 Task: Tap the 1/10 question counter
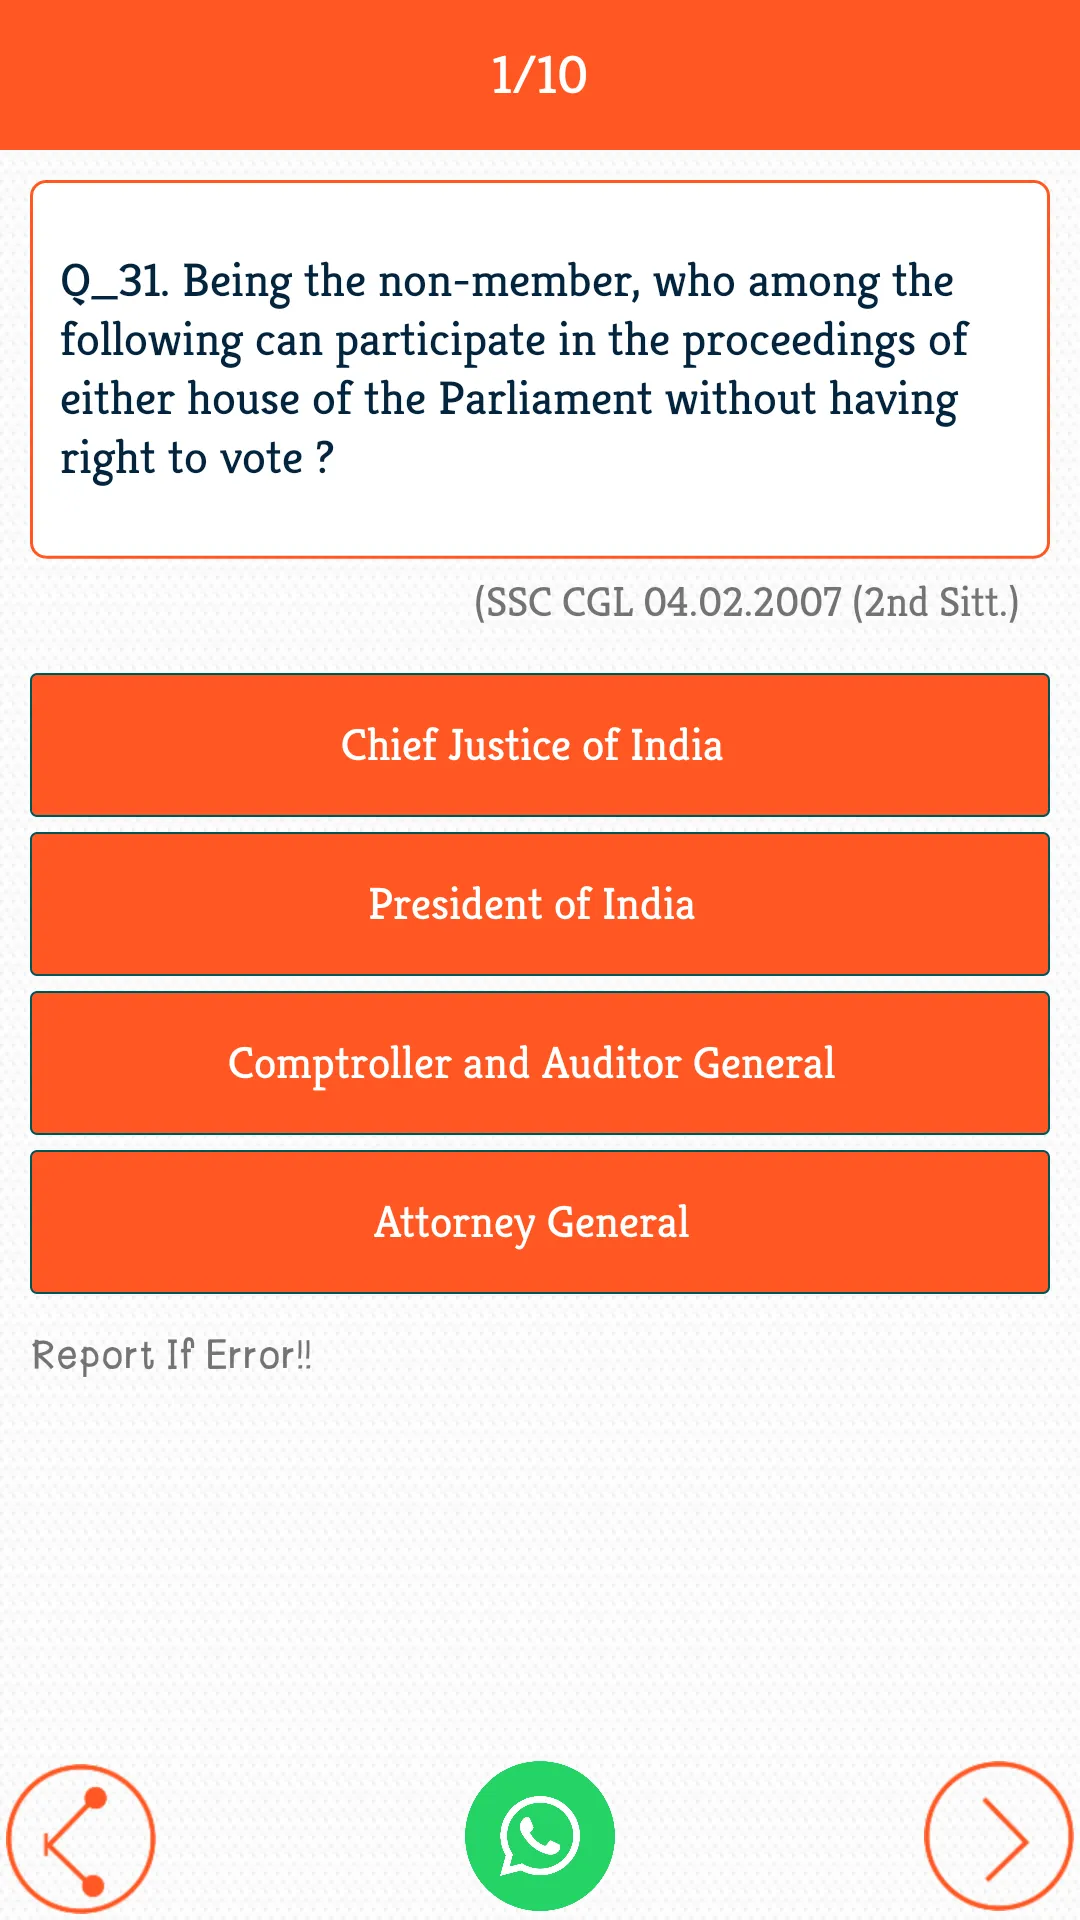[x=539, y=75]
